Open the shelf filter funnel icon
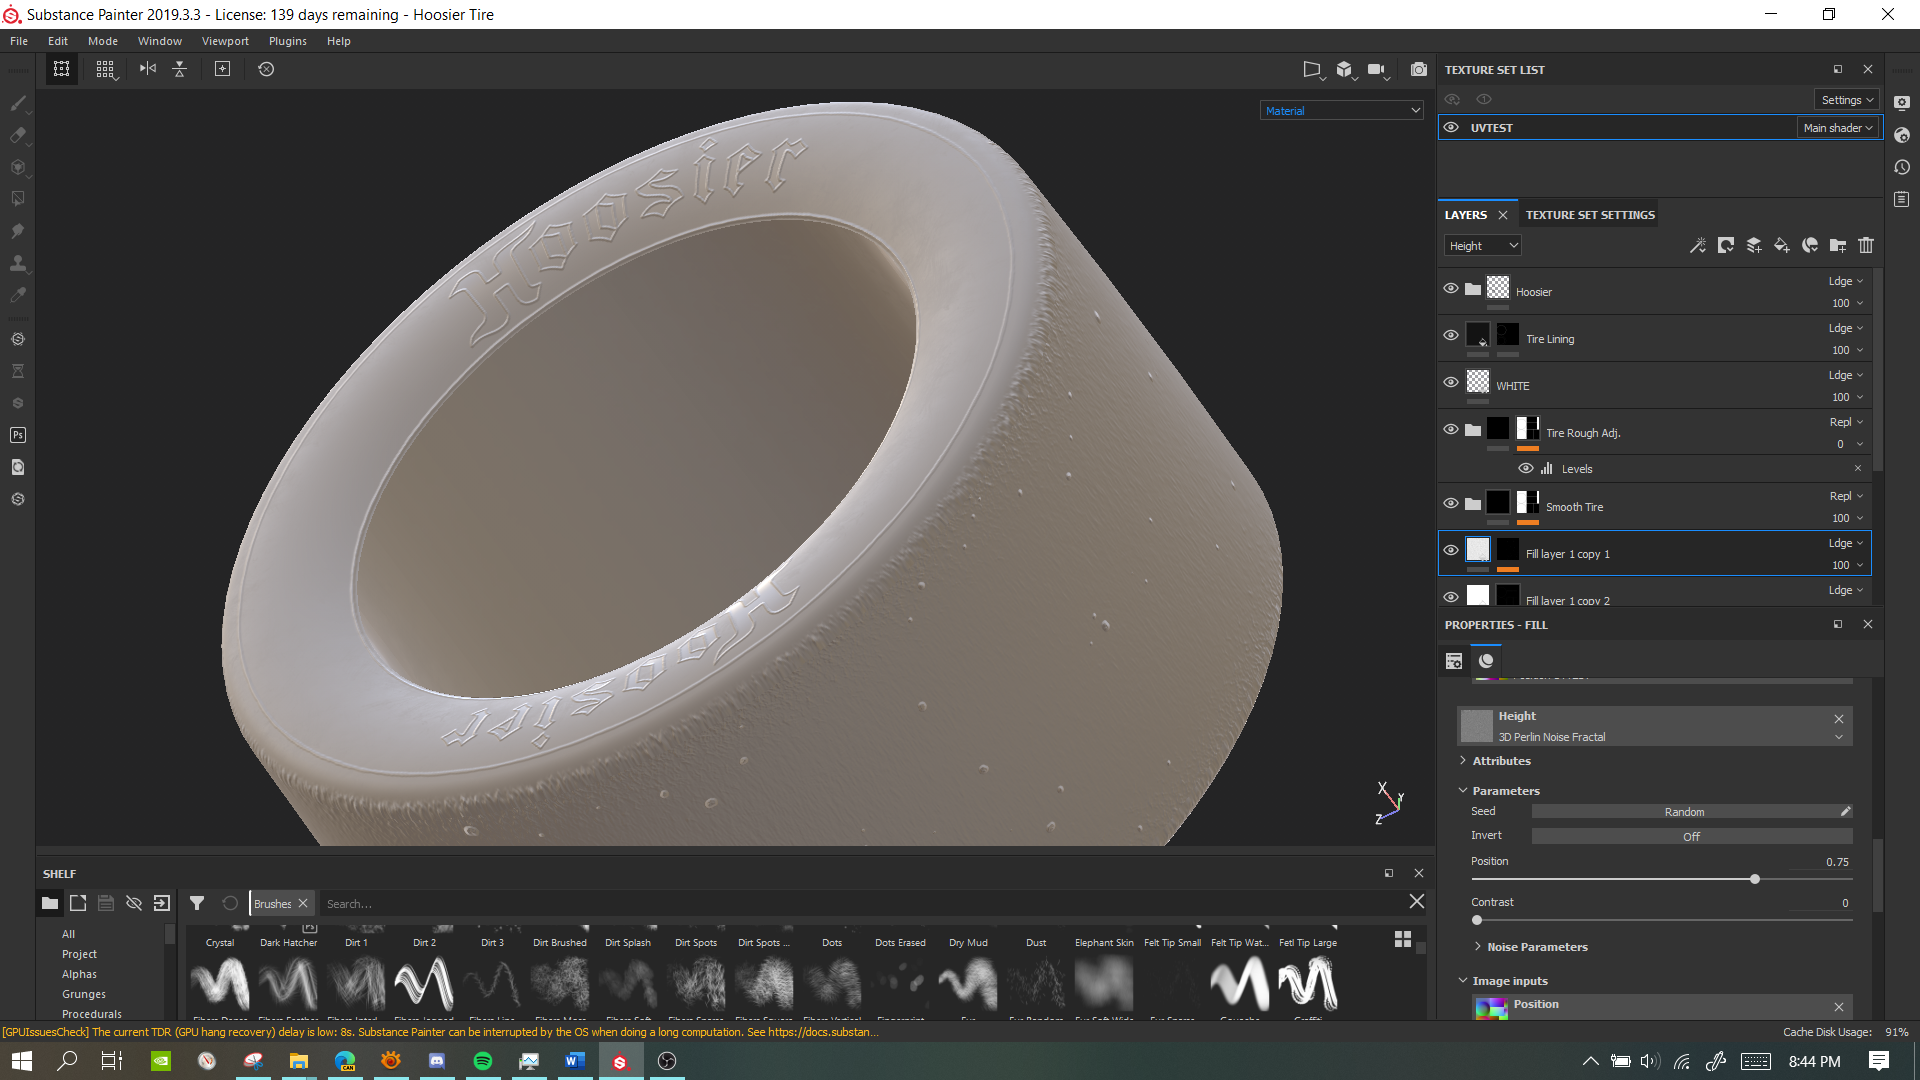 [x=197, y=903]
